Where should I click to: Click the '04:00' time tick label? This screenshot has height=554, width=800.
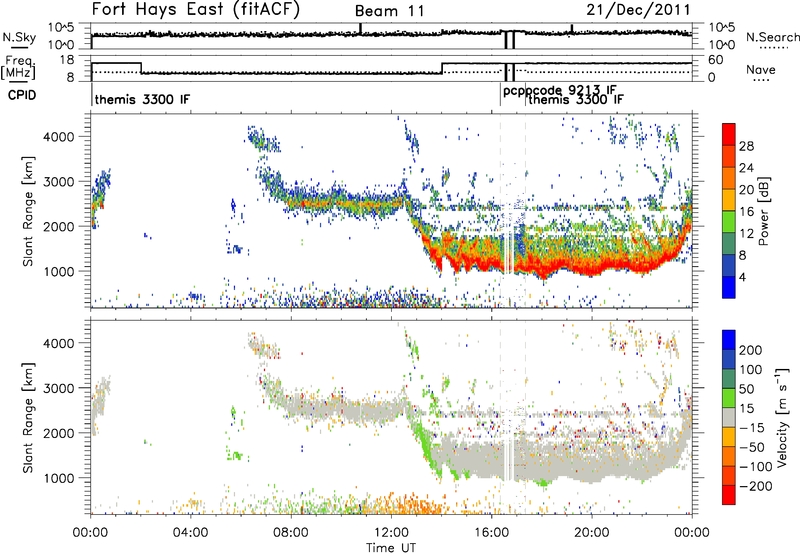[x=190, y=533]
